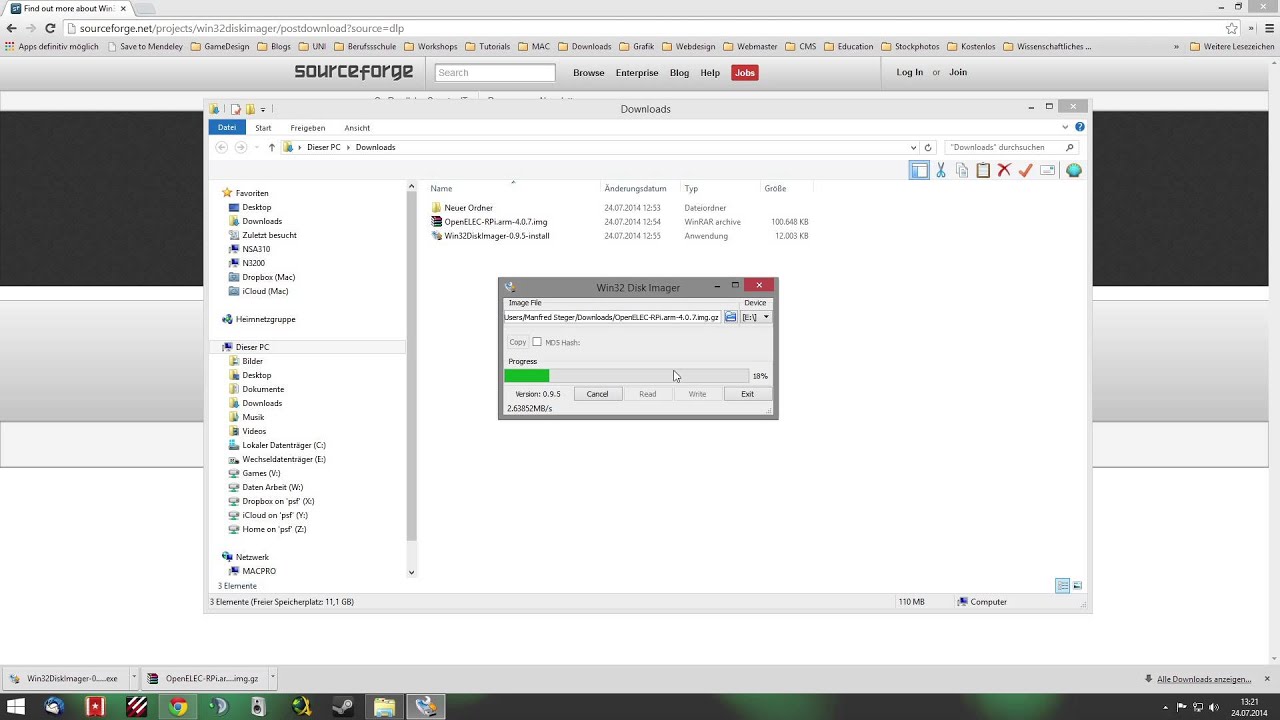Click Alle Downloads anzeigen link
This screenshot has width=1280, height=720.
(x=1204, y=679)
